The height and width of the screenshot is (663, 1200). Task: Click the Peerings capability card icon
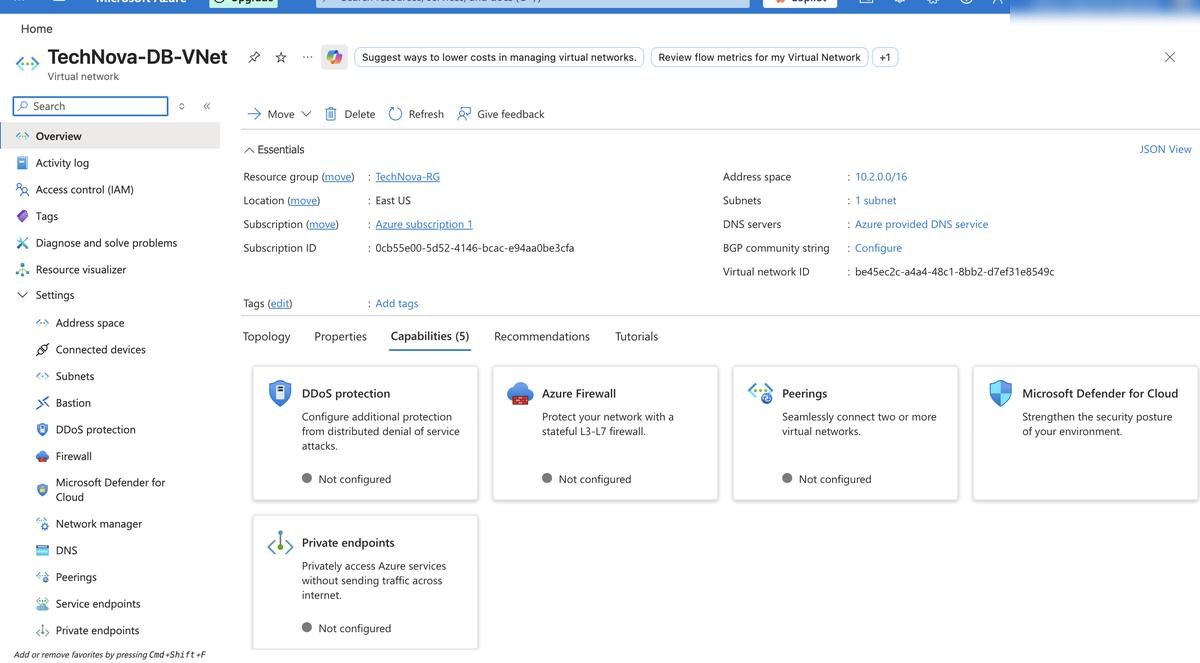(x=760, y=393)
